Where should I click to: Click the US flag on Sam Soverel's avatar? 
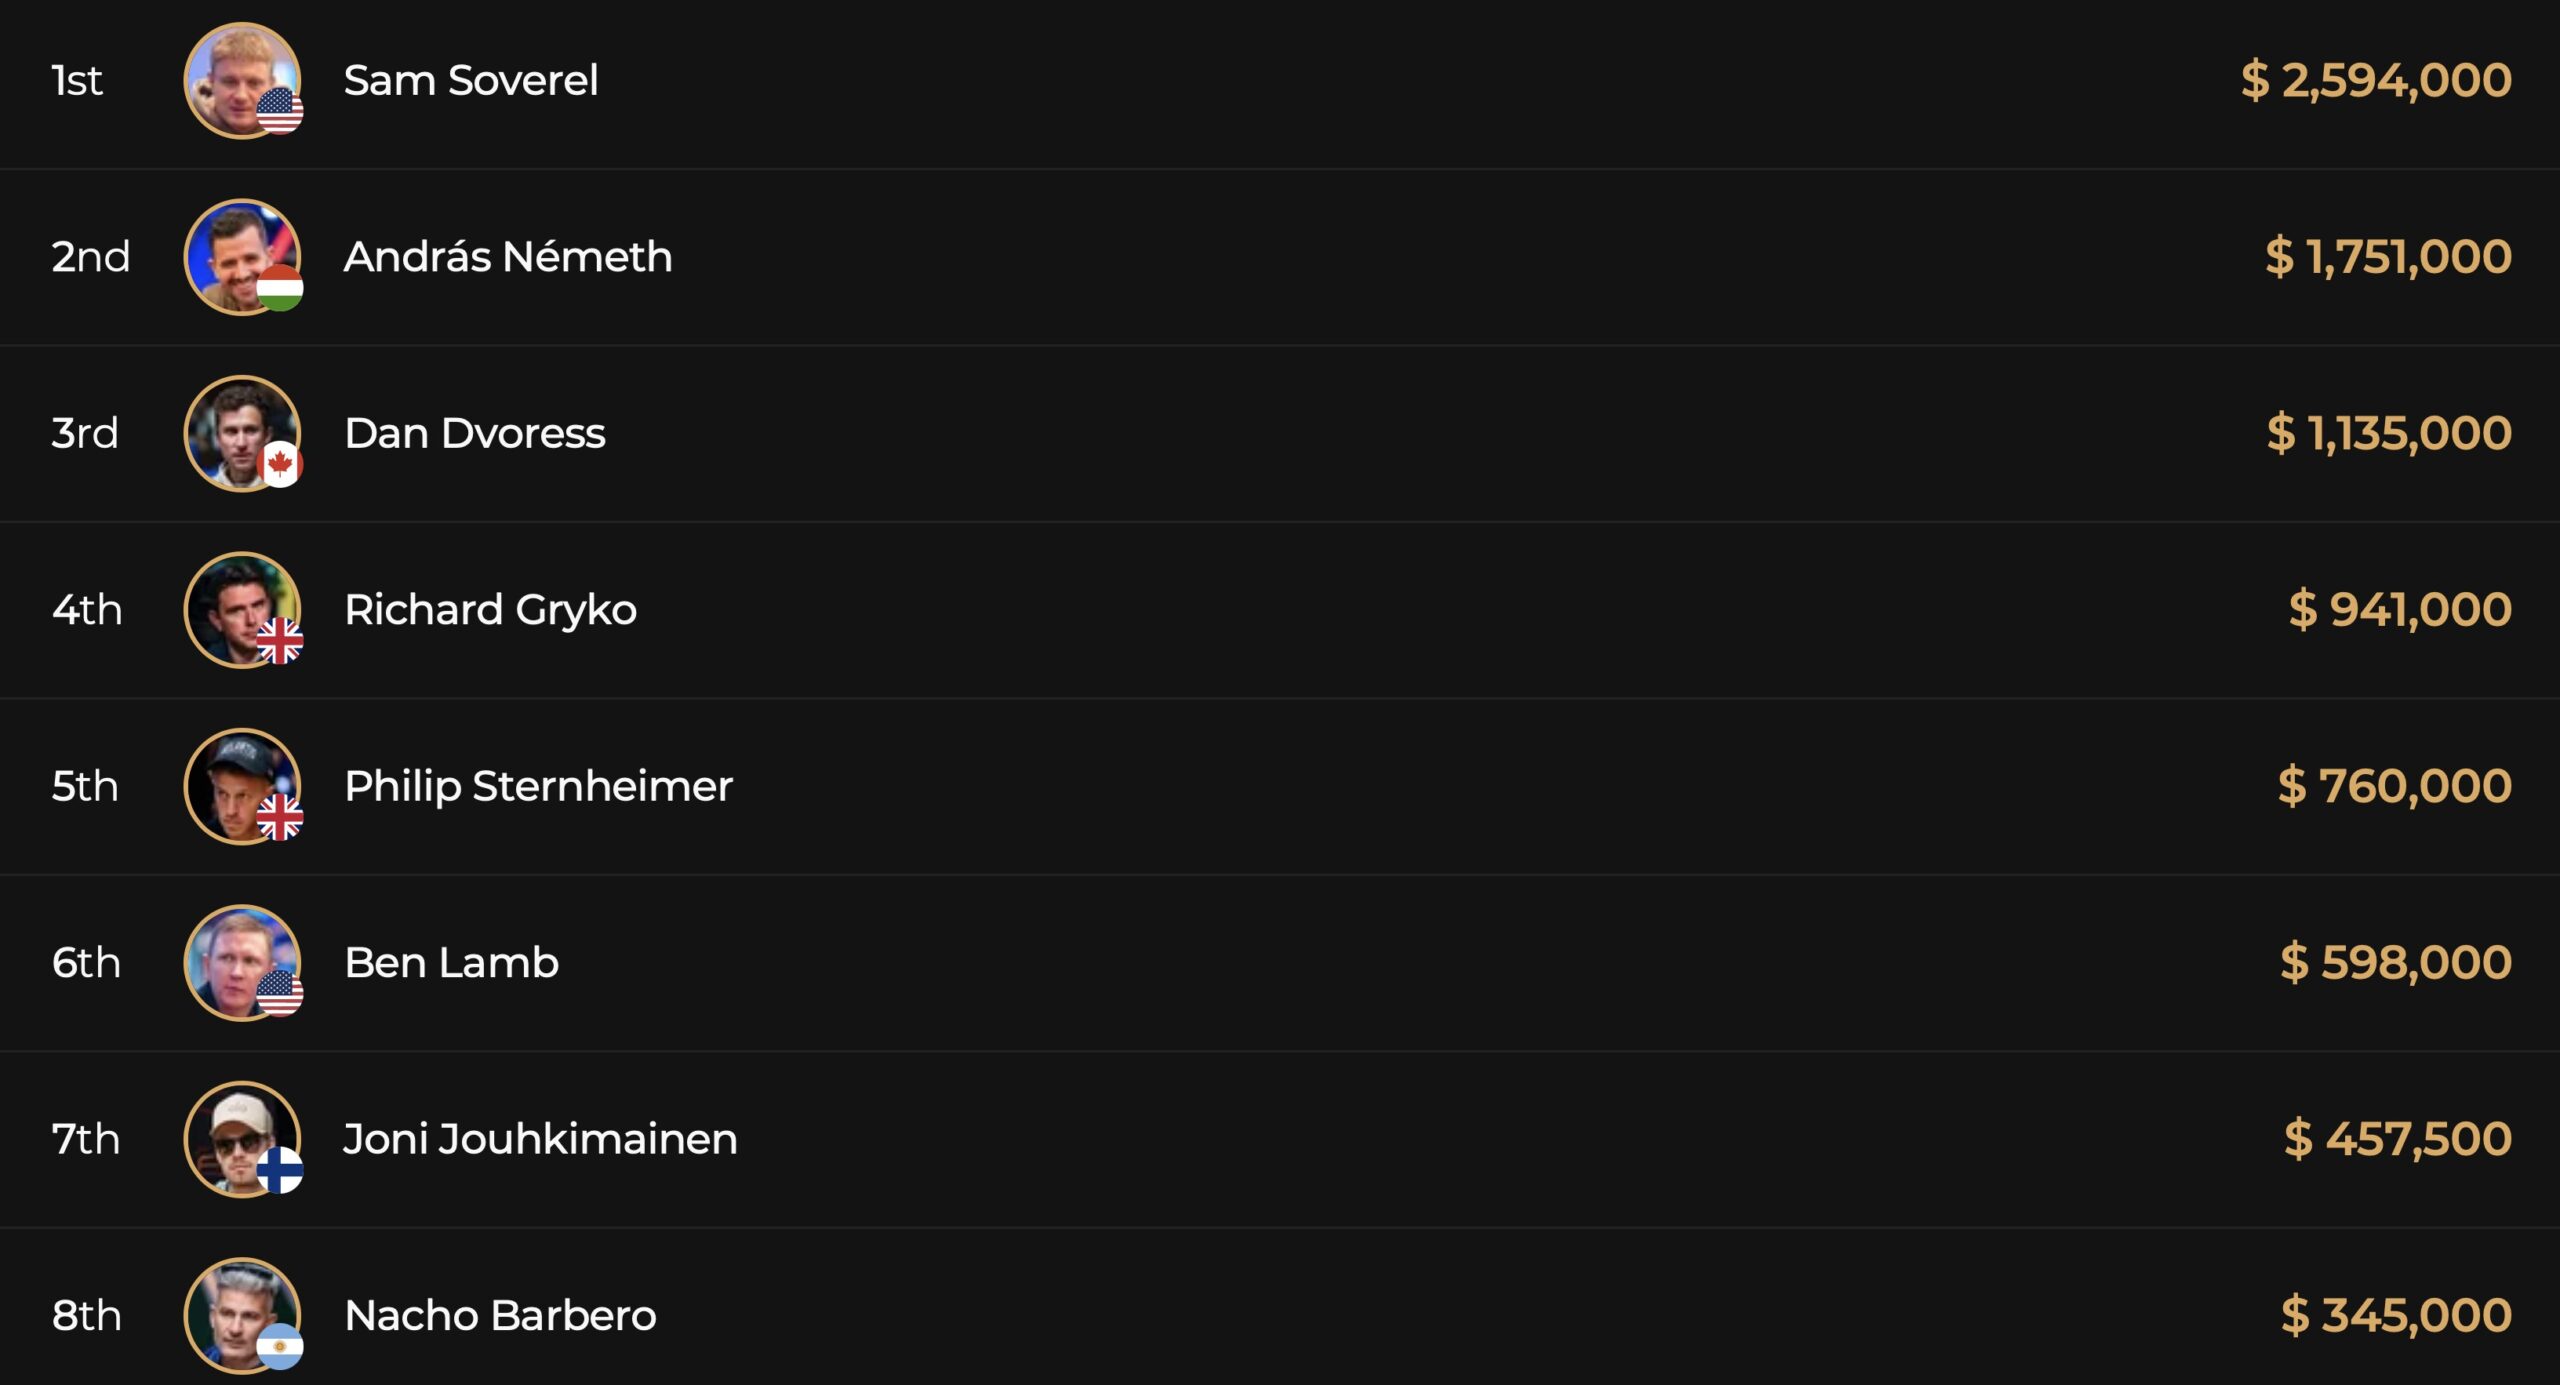pyautogui.click(x=280, y=111)
